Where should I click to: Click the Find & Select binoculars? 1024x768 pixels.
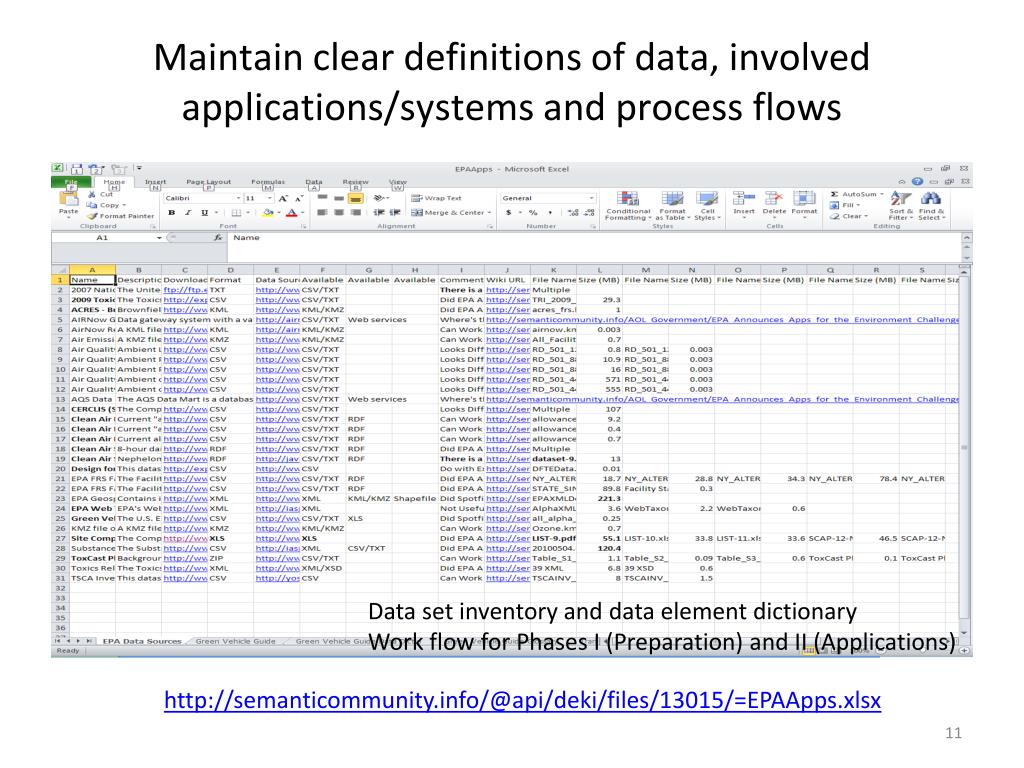(x=931, y=199)
